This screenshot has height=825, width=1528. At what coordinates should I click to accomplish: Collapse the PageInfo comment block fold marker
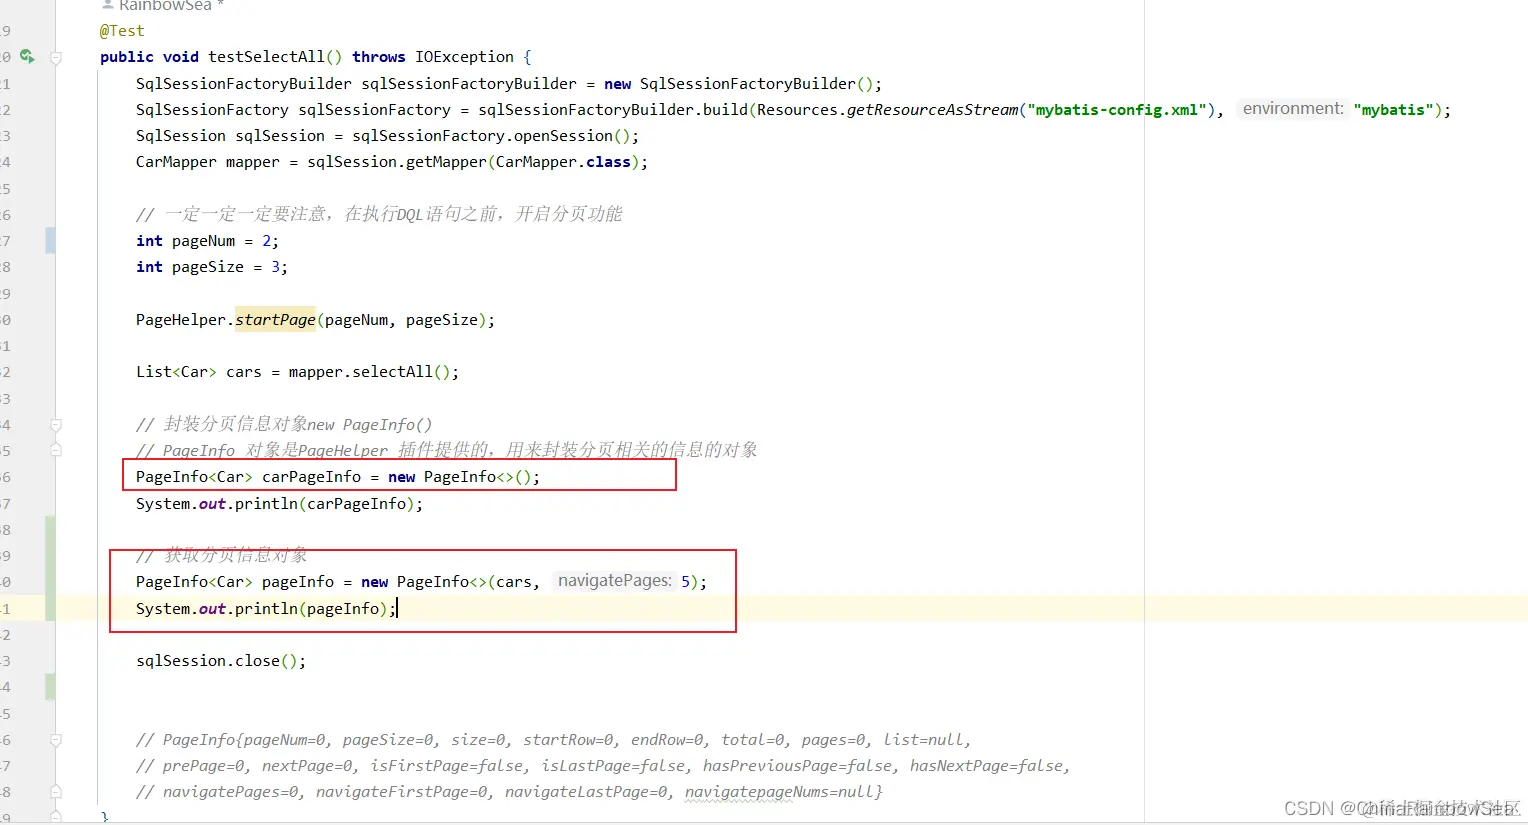pos(56,425)
